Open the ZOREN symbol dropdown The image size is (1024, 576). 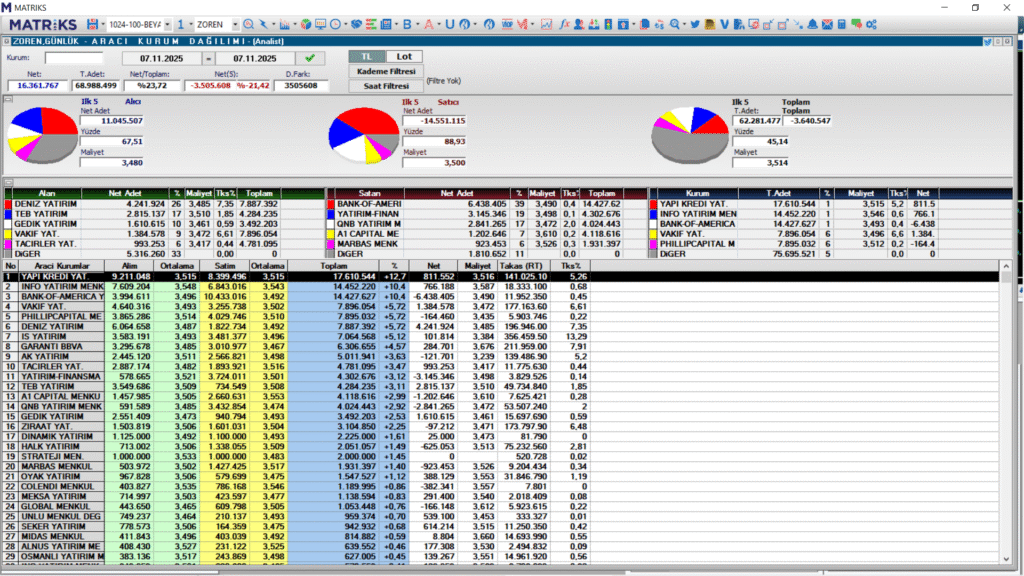click(x=235, y=23)
